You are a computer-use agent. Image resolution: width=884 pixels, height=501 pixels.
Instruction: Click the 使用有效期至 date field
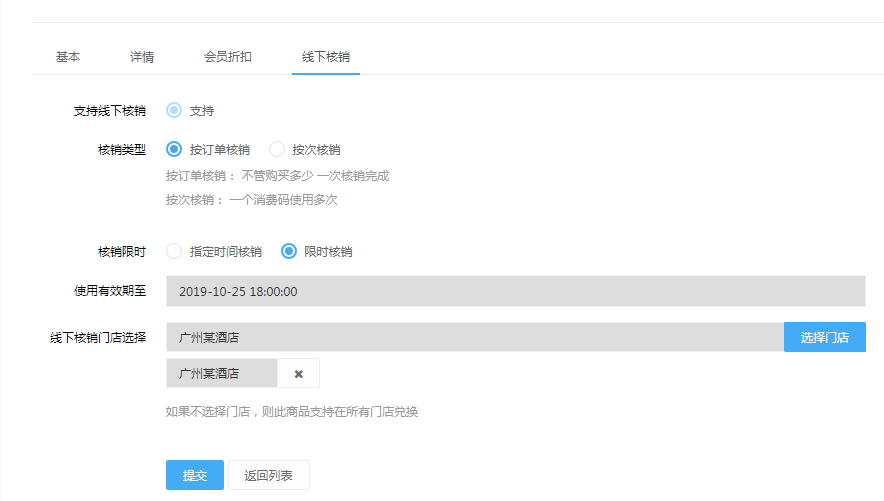coord(515,291)
